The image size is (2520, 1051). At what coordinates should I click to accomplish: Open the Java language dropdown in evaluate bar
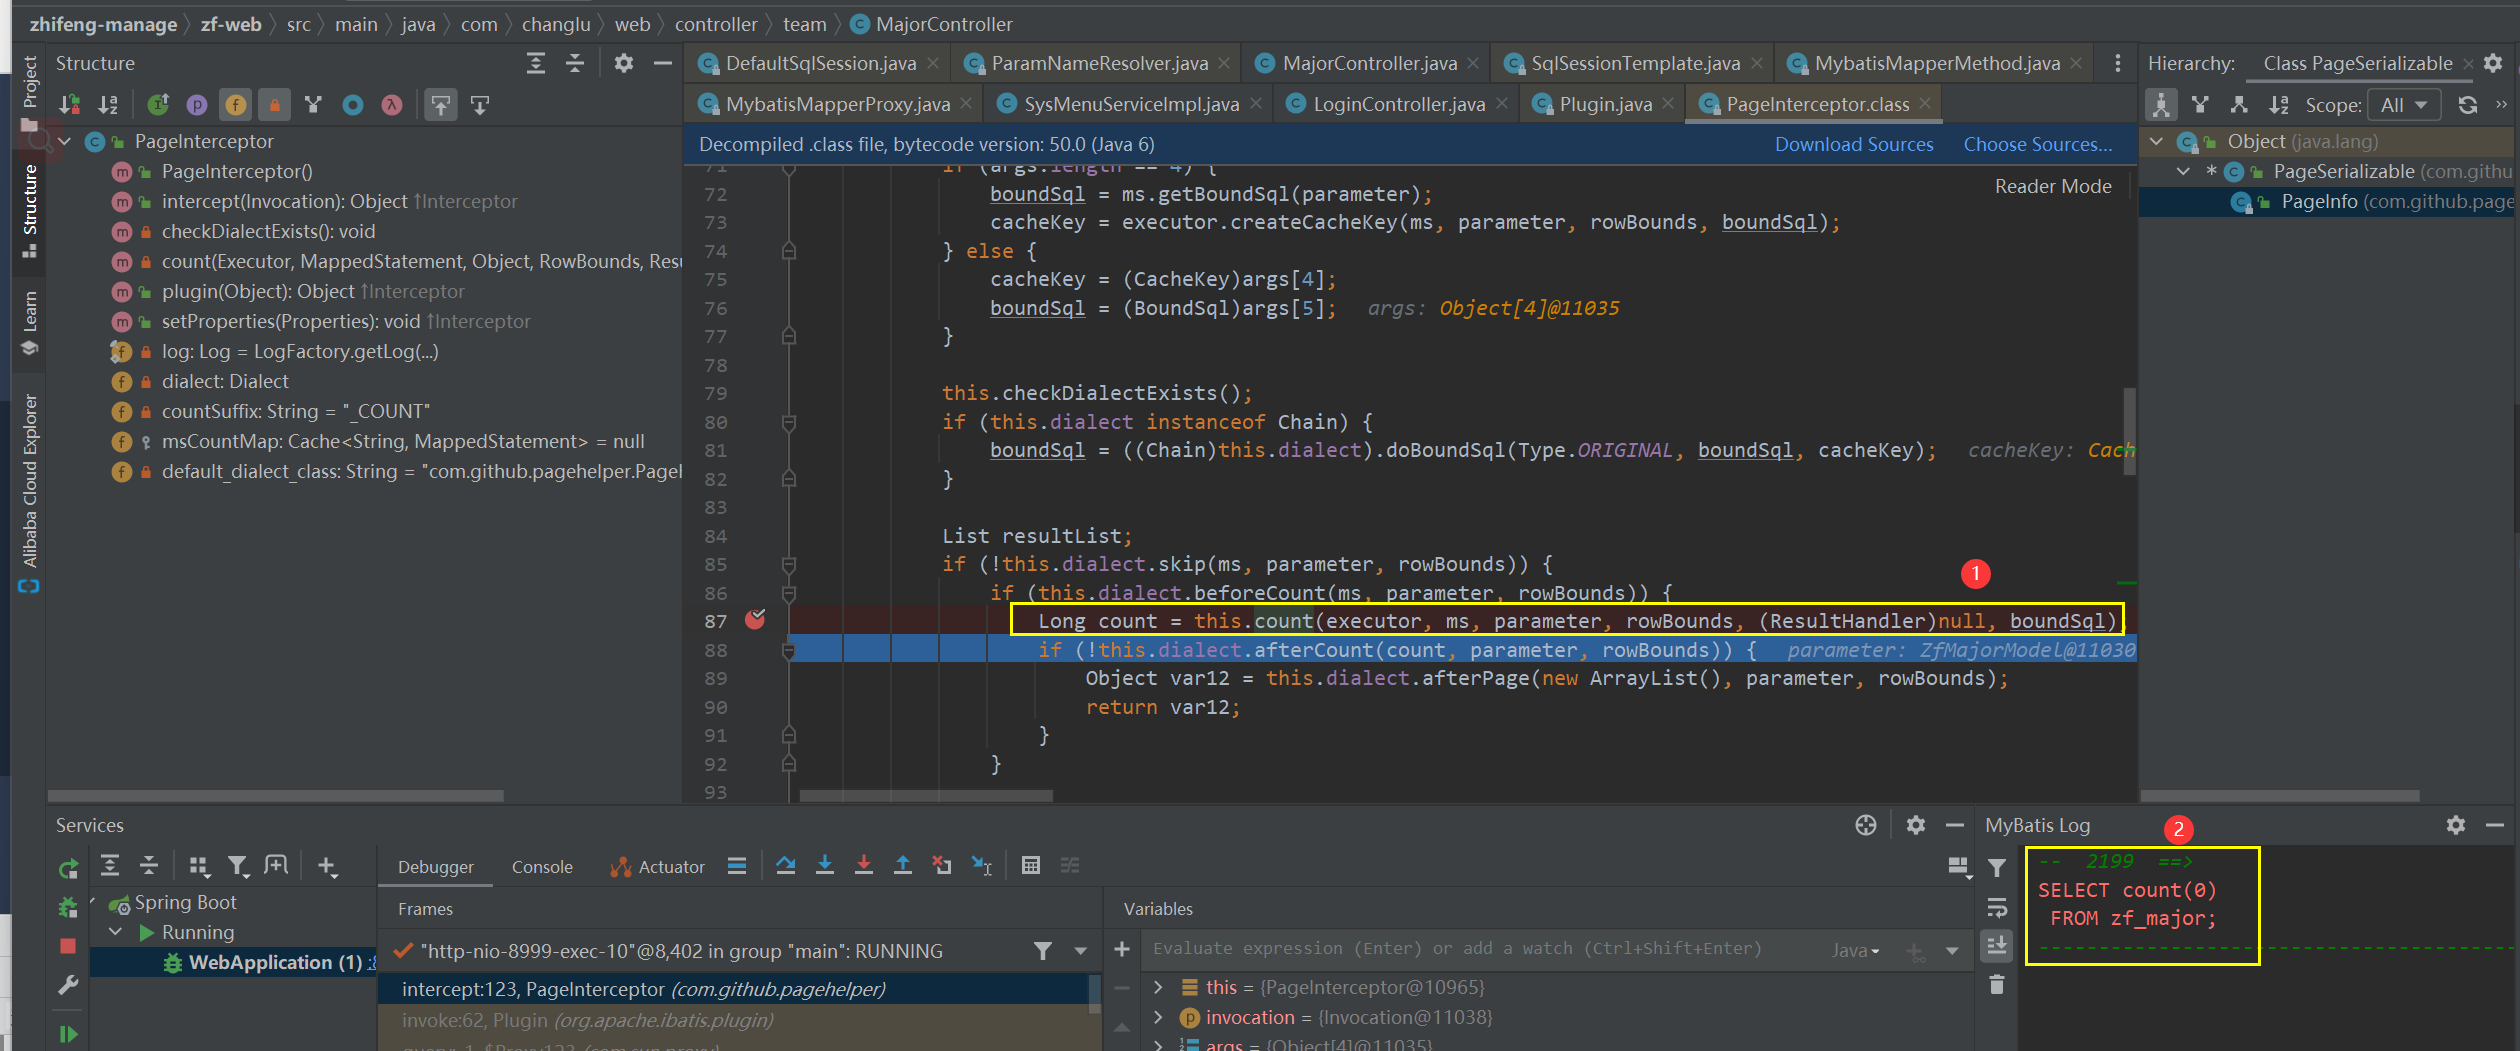click(x=1856, y=950)
